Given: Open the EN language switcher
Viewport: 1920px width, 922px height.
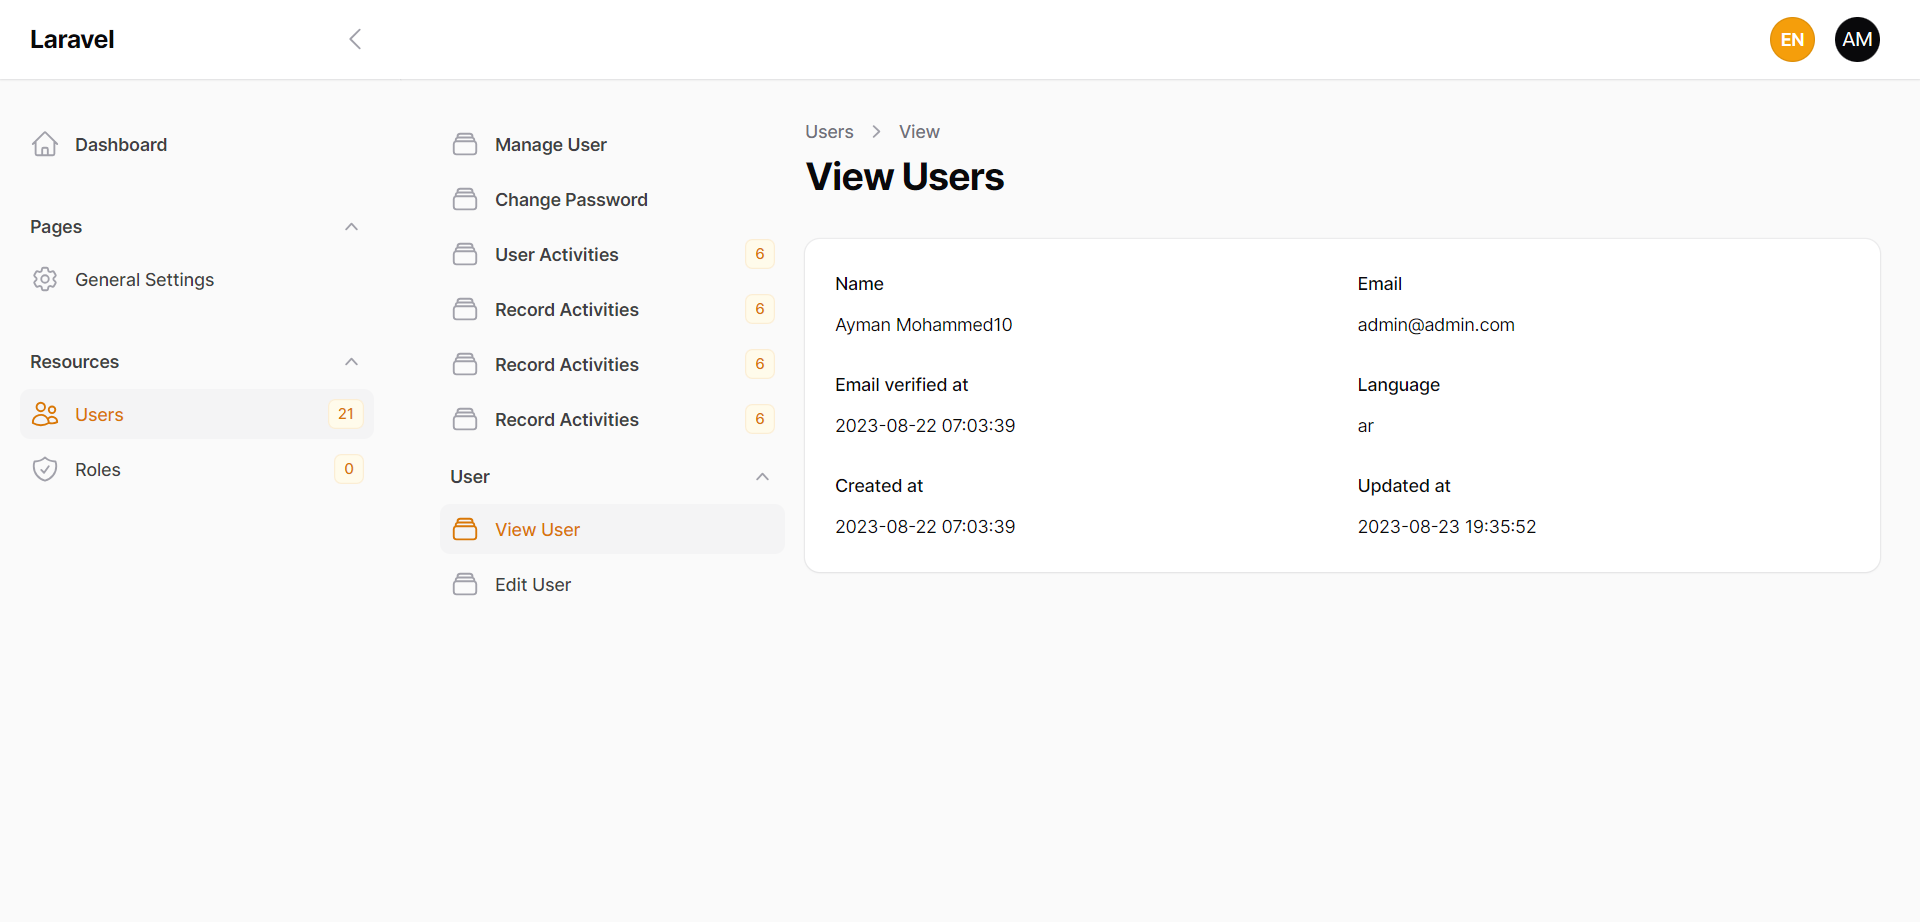Looking at the screenshot, I should coord(1792,40).
